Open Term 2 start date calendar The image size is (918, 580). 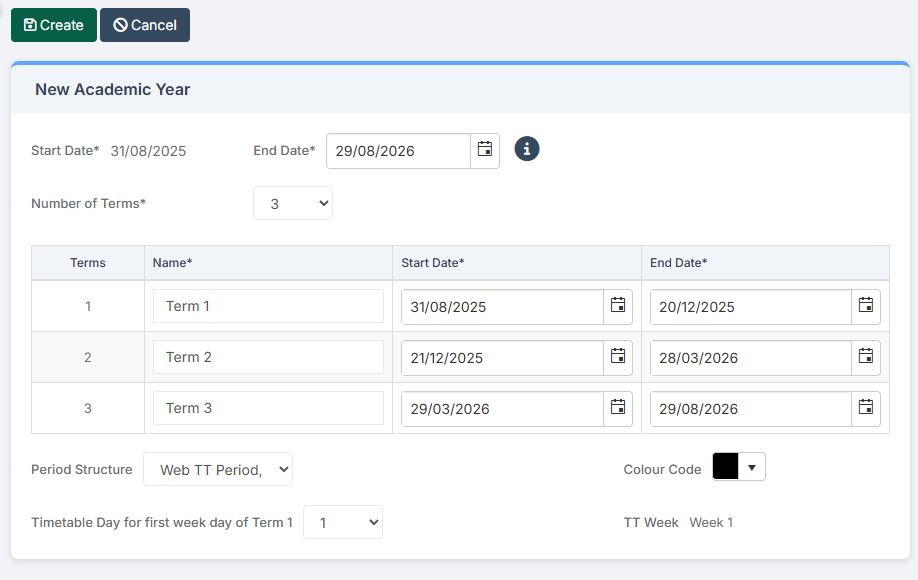[617, 357]
